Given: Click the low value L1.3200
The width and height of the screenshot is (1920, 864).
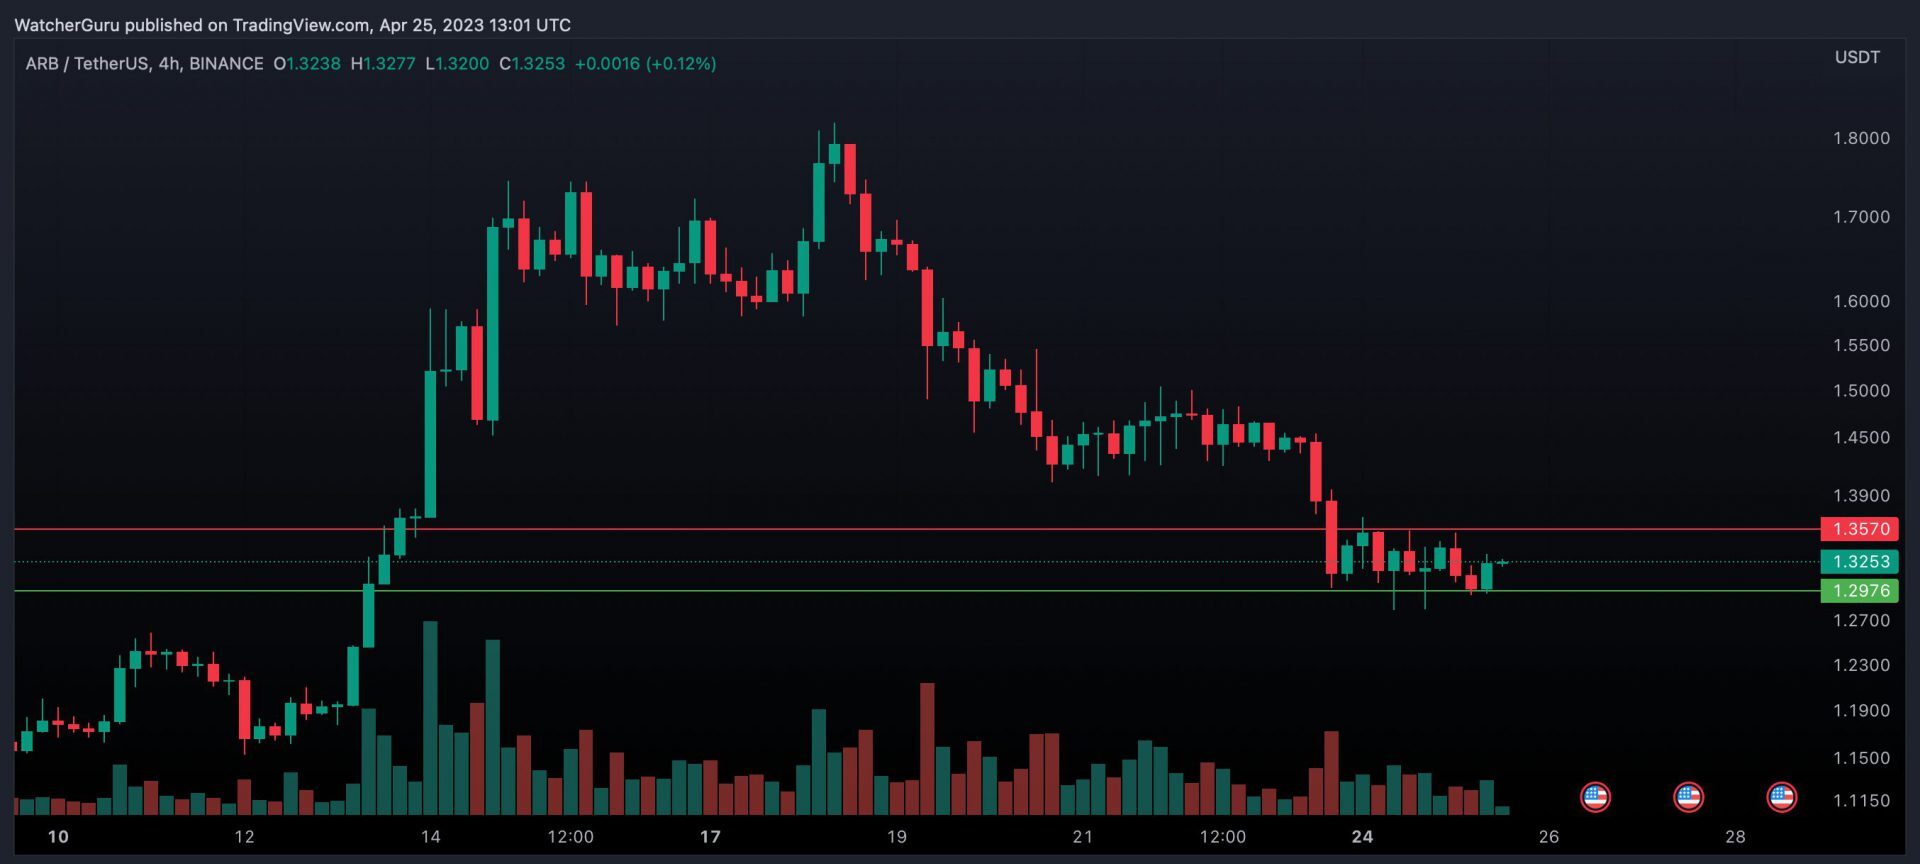Looking at the screenshot, I should (x=457, y=64).
